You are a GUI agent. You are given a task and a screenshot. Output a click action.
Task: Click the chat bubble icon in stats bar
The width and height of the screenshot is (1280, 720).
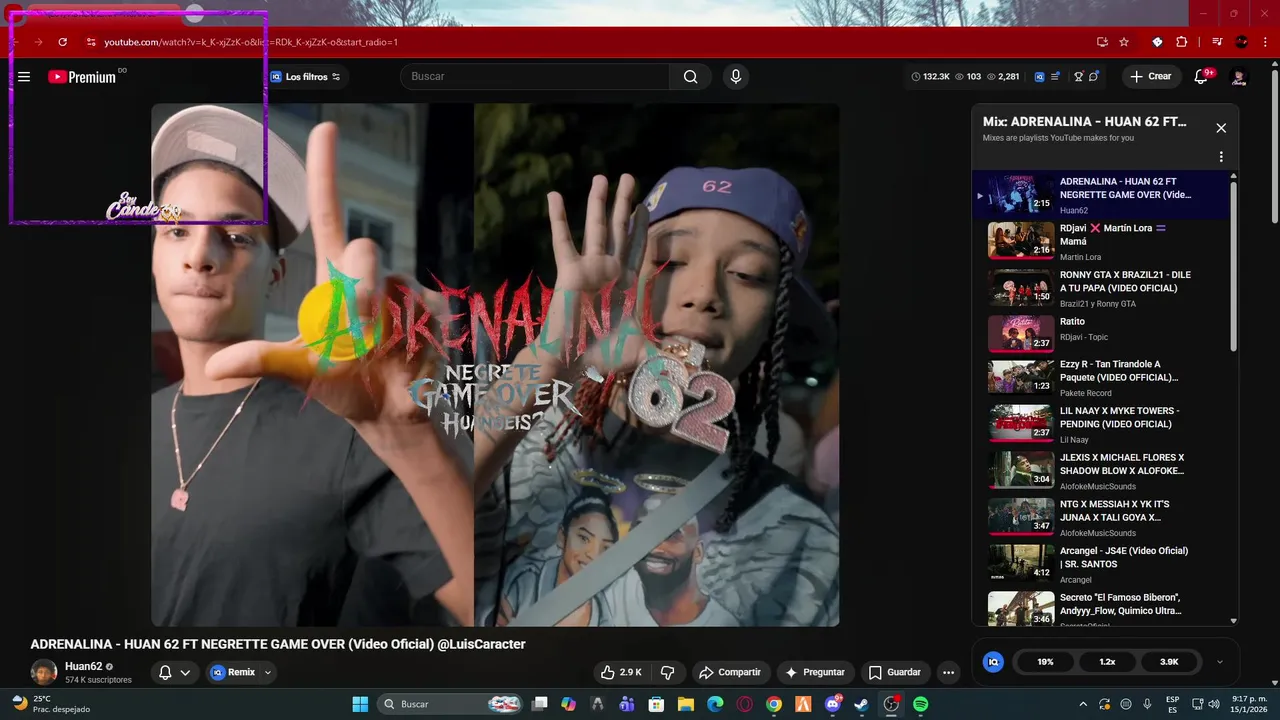click(1094, 77)
